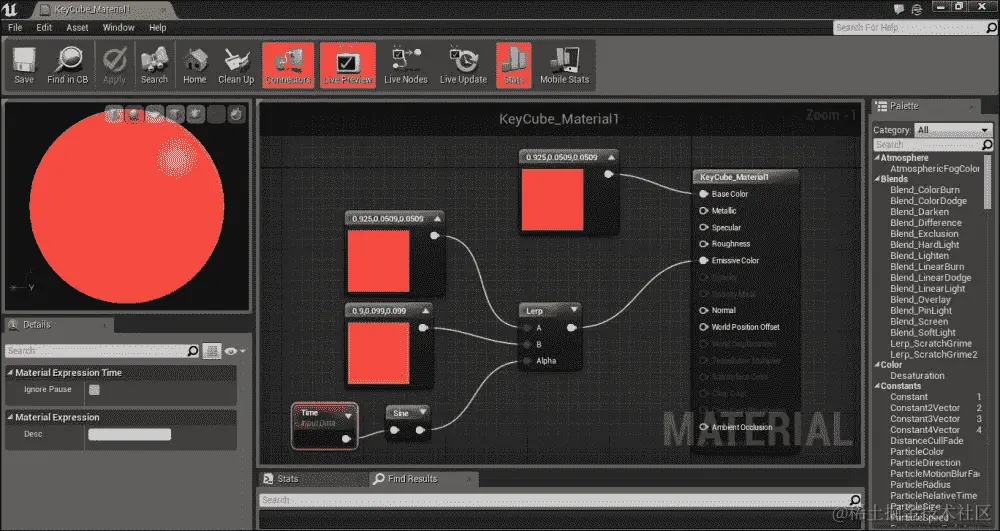The height and width of the screenshot is (531, 1000).
Task: Toggle Live Update in the toolbar
Action: coord(463,65)
